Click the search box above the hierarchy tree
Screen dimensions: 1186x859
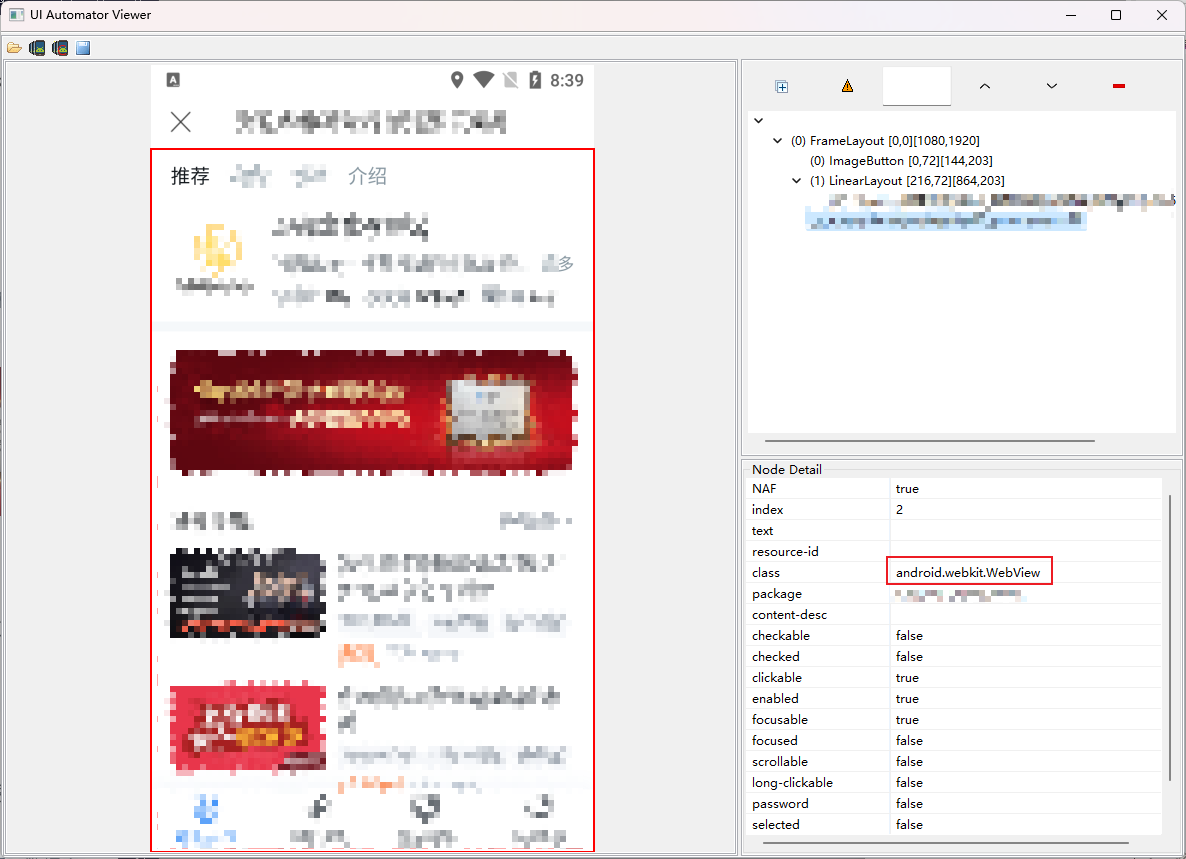click(917, 86)
